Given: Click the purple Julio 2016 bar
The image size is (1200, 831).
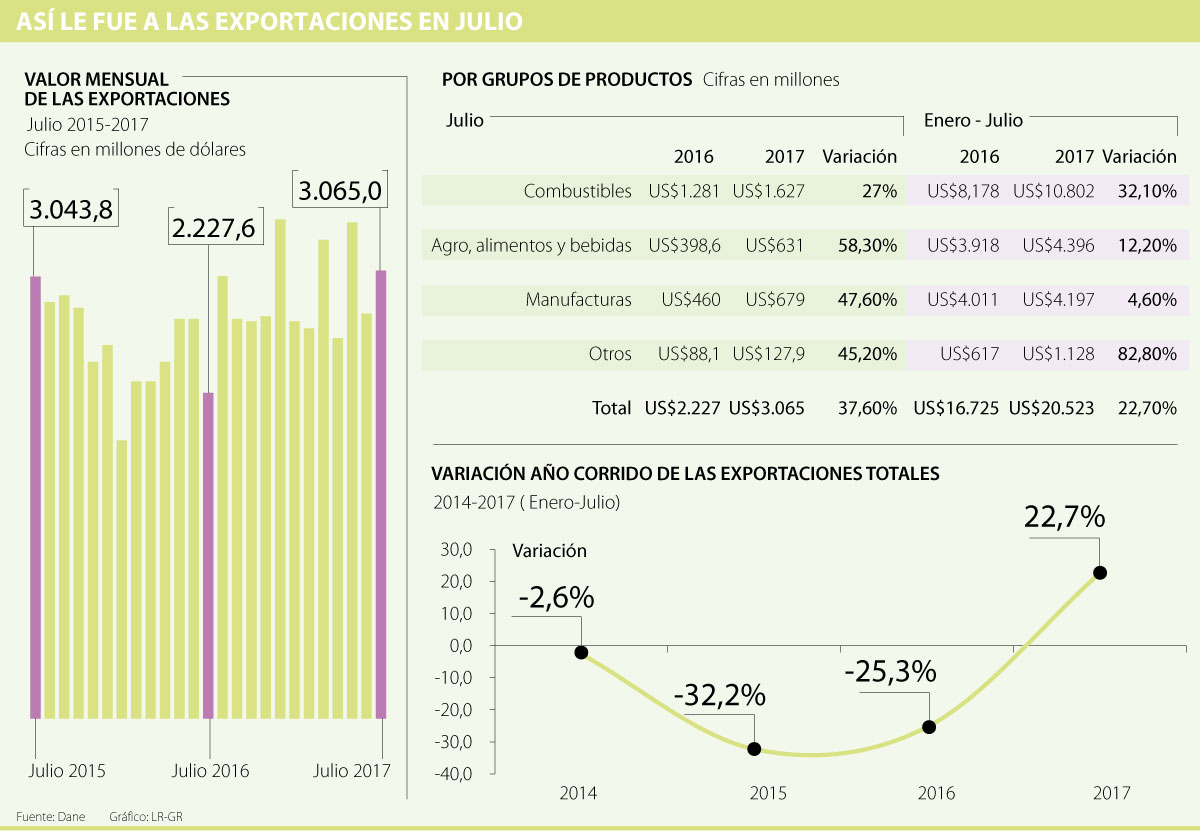Looking at the screenshot, I should click(x=208, y=555).
